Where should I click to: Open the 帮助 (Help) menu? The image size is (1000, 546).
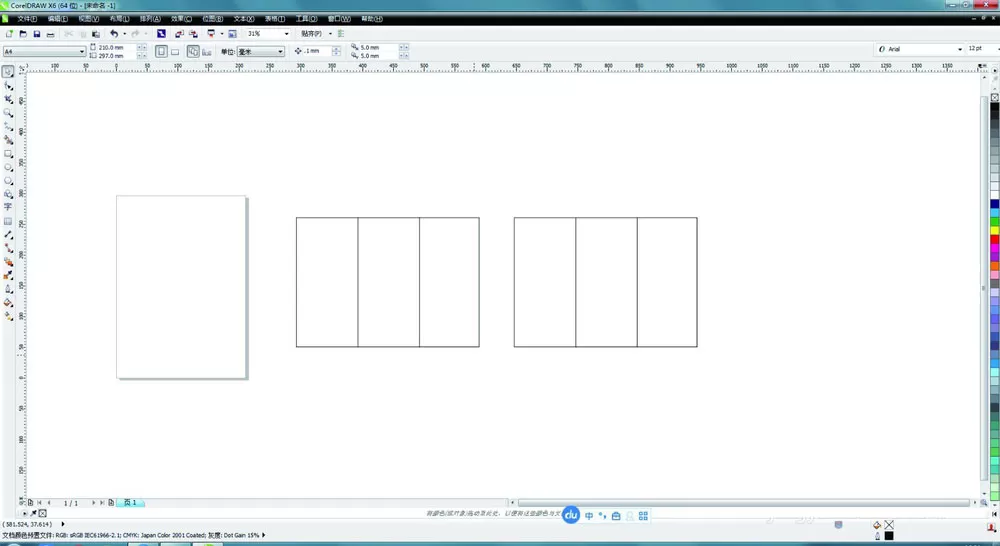click(372, 19)
